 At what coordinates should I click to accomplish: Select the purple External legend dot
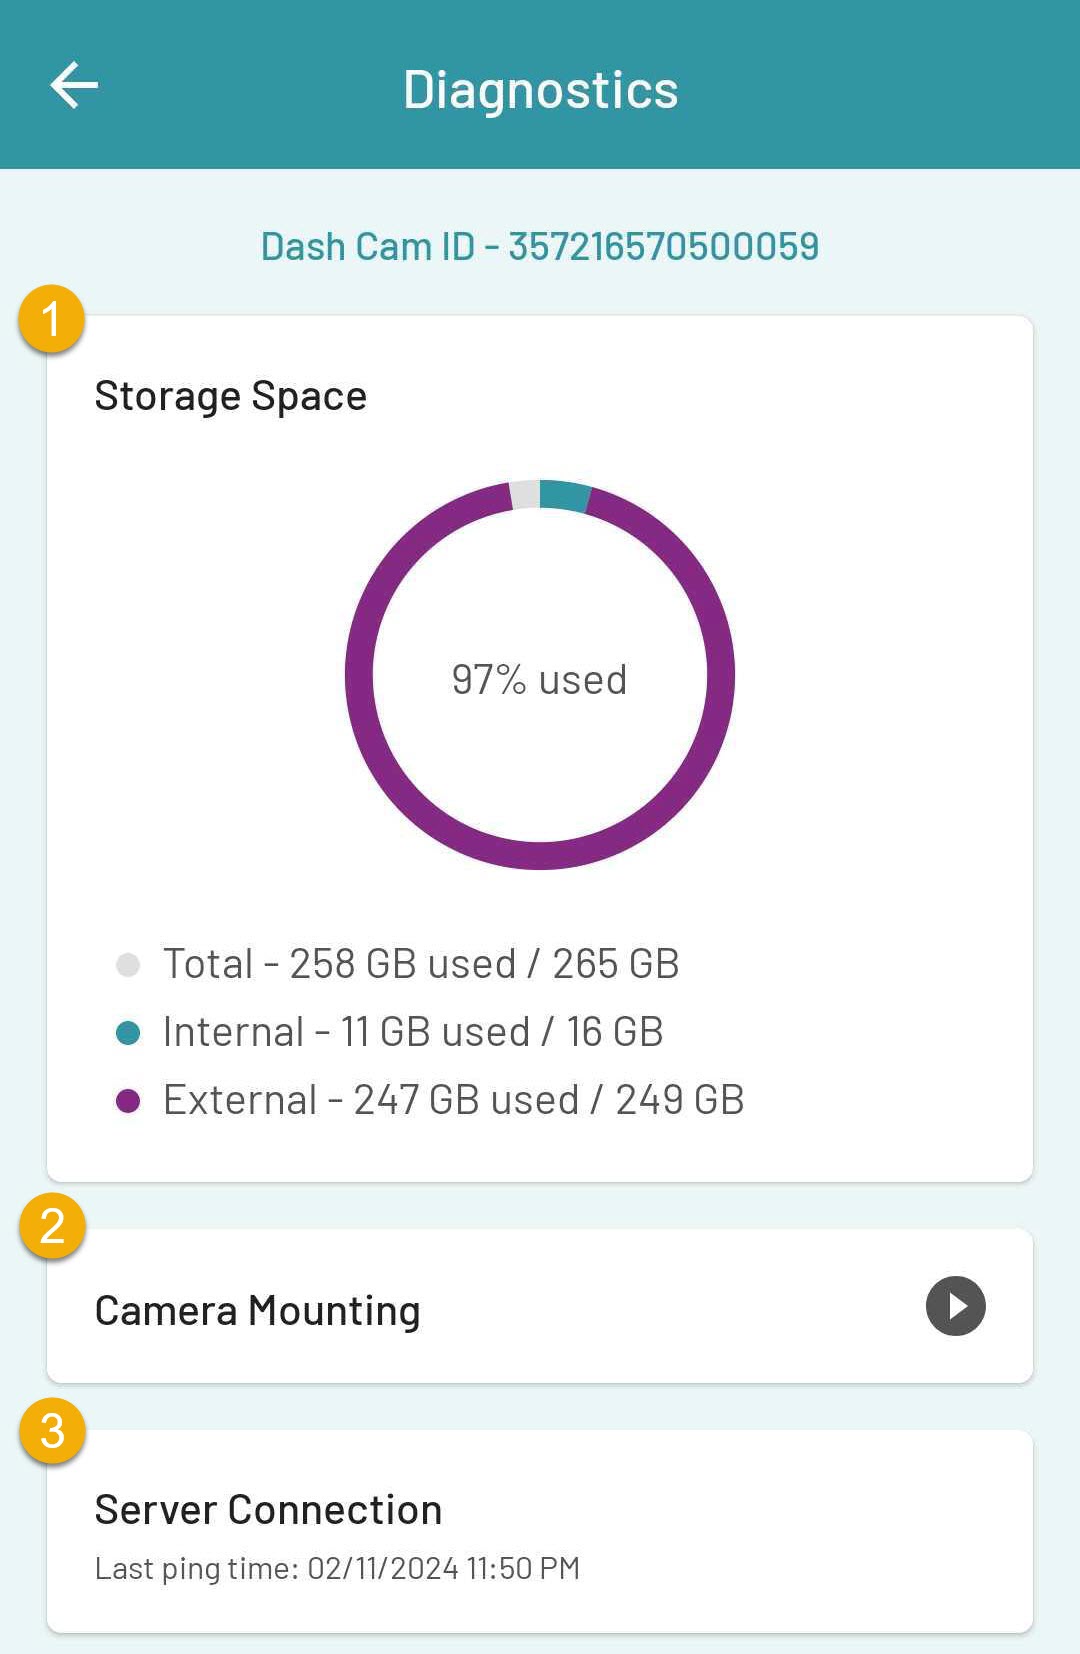(x=128, y=1100)
